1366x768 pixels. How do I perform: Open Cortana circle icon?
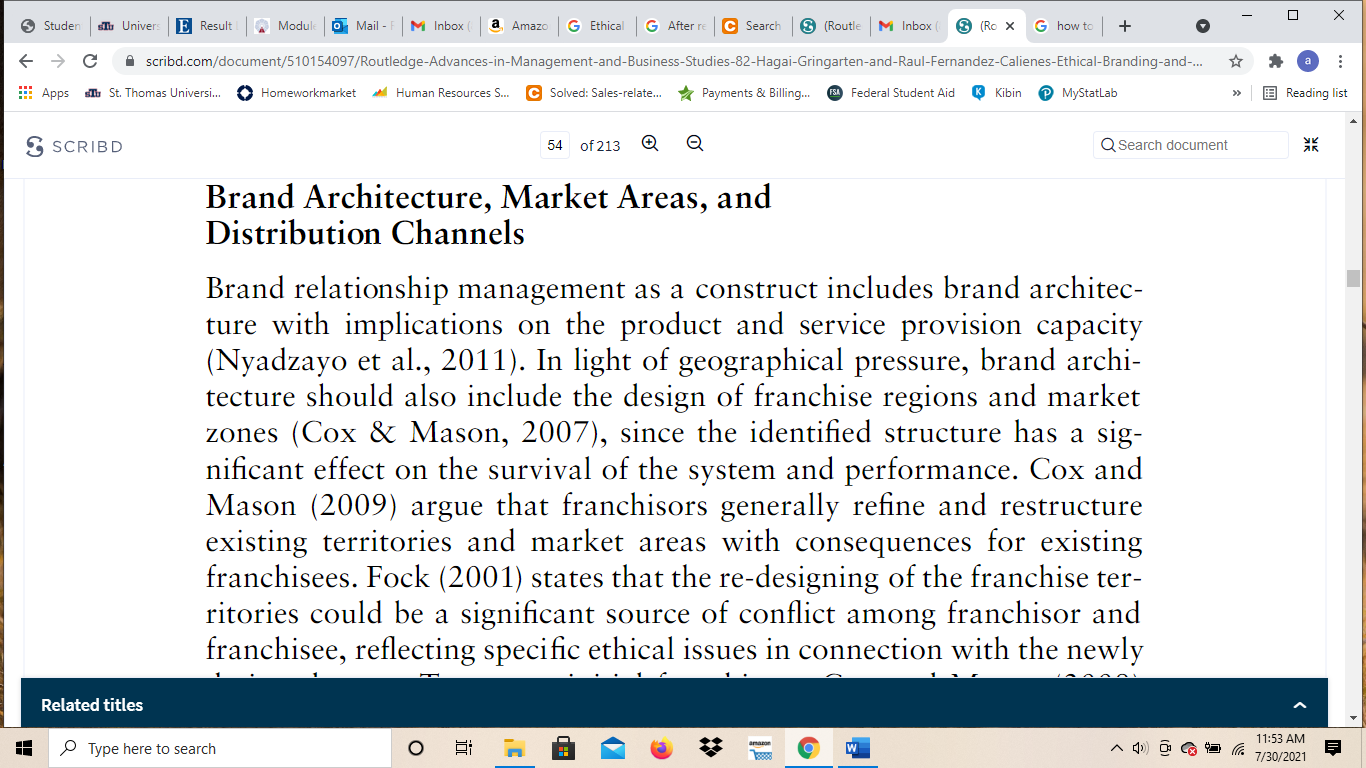(416, 748)
